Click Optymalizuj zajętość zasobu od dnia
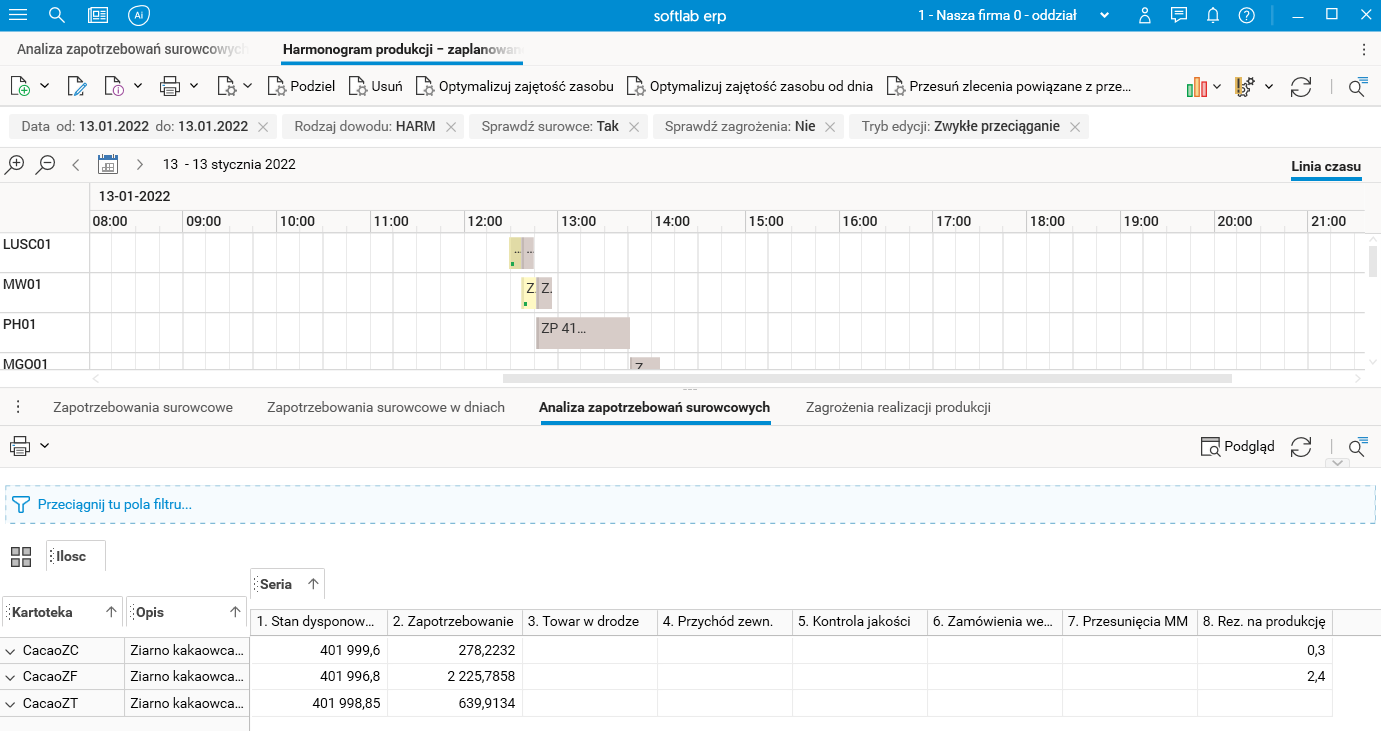Image resolution: width=1381 pixels, height=731 pixels. [749, 87]
